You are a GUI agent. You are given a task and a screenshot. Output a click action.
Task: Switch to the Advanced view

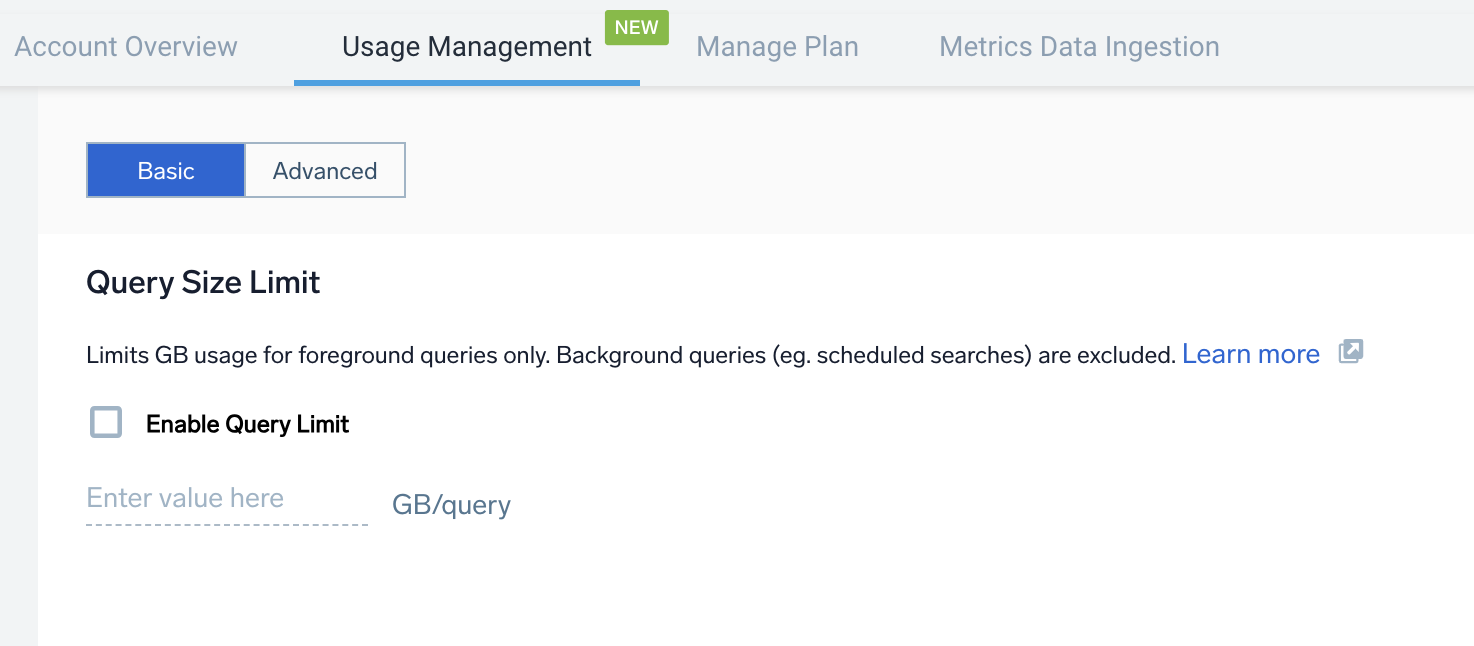pos(325,171)
